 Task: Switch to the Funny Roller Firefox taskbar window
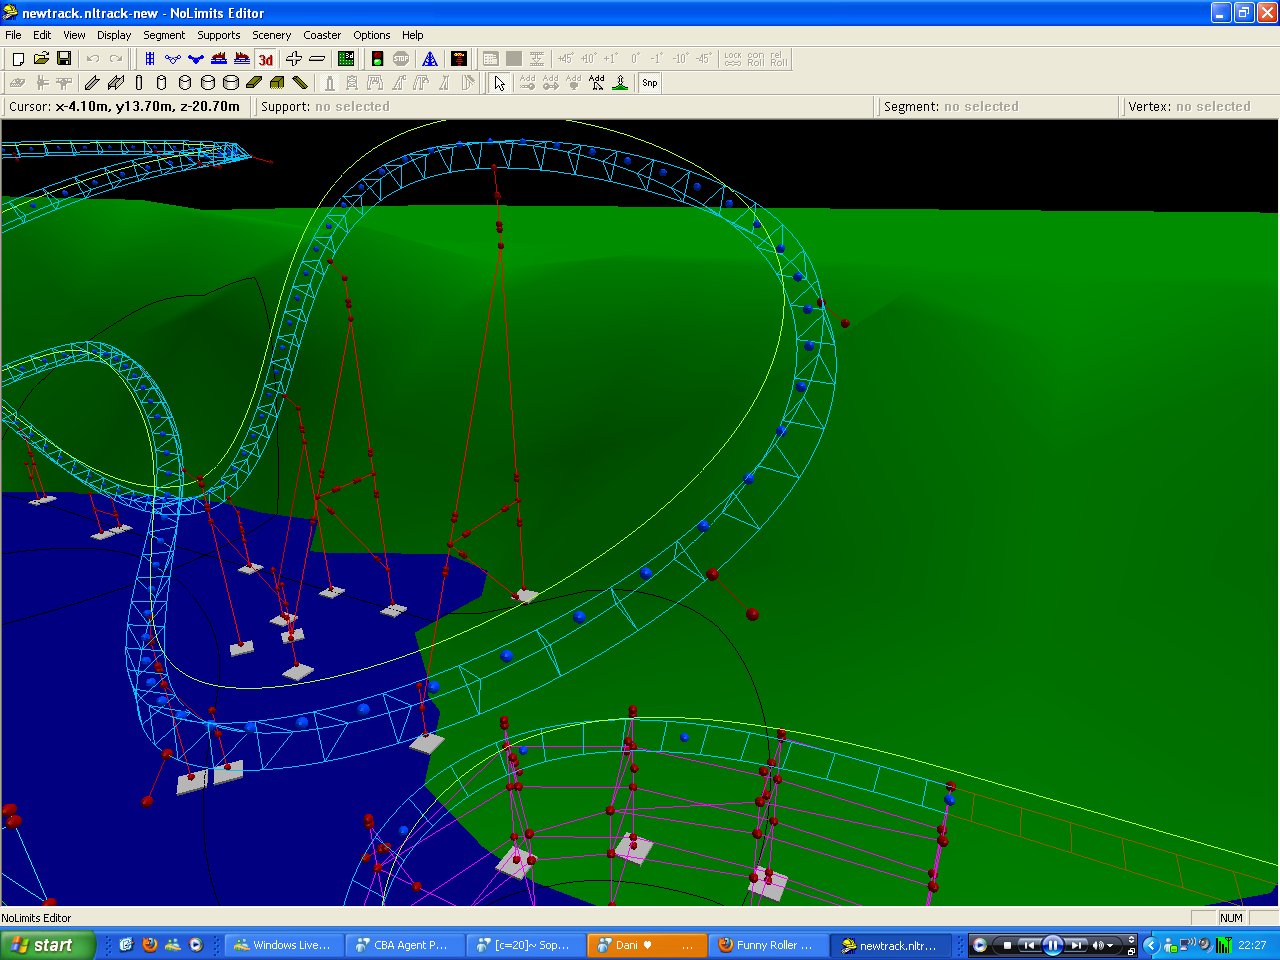(767, 945)
